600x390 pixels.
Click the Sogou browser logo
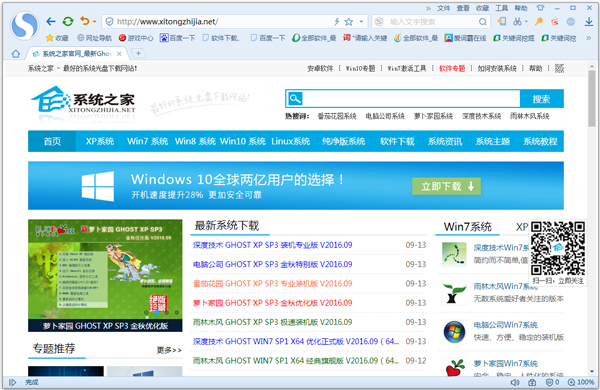click(x=25, y=25)
